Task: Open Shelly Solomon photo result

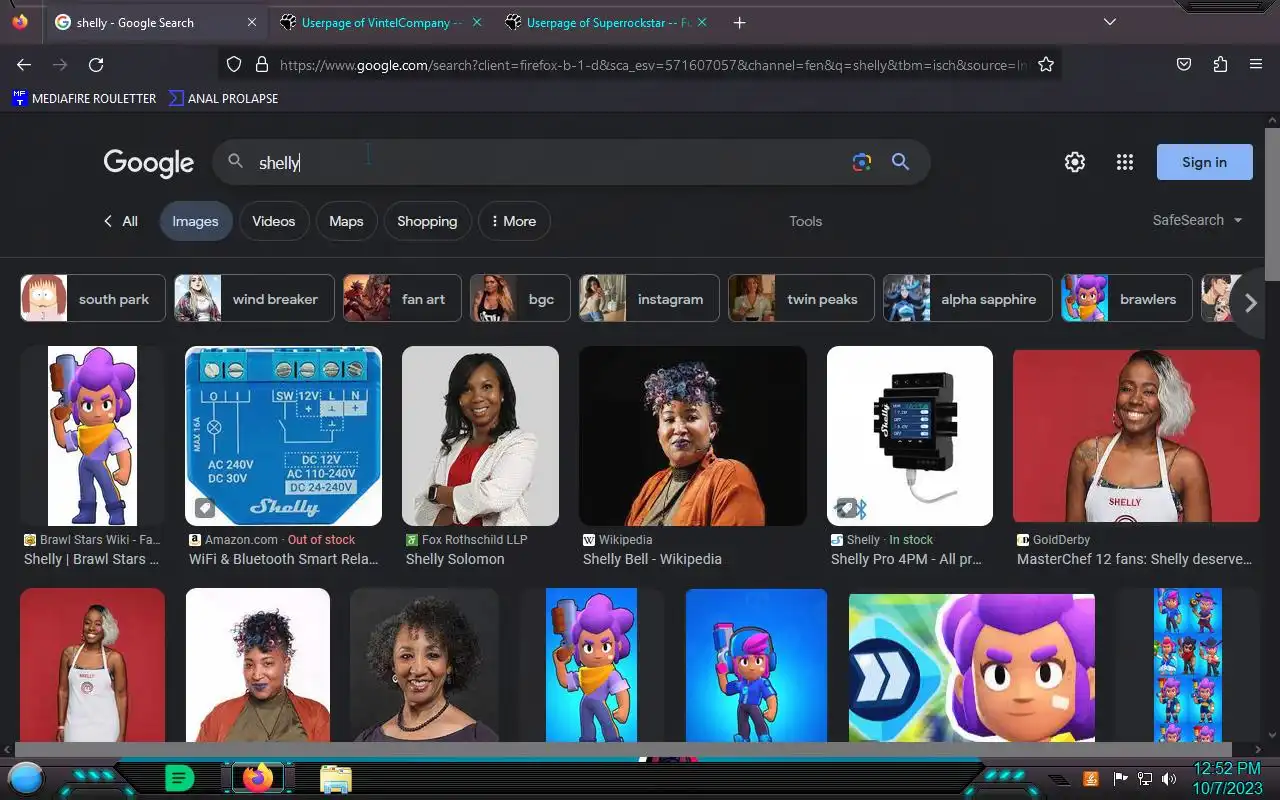Action: coord(480,436)
